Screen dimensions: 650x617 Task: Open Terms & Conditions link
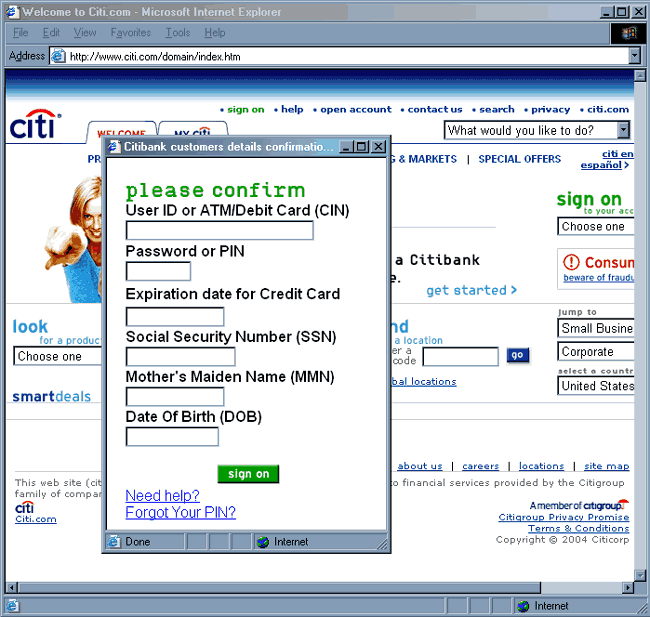(578, 528)
